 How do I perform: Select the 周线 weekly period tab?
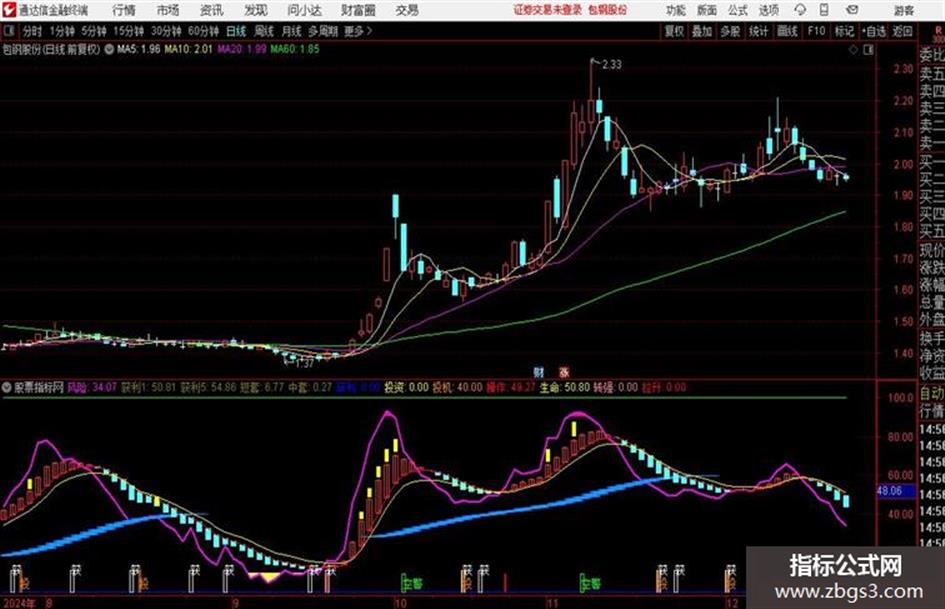263,31
